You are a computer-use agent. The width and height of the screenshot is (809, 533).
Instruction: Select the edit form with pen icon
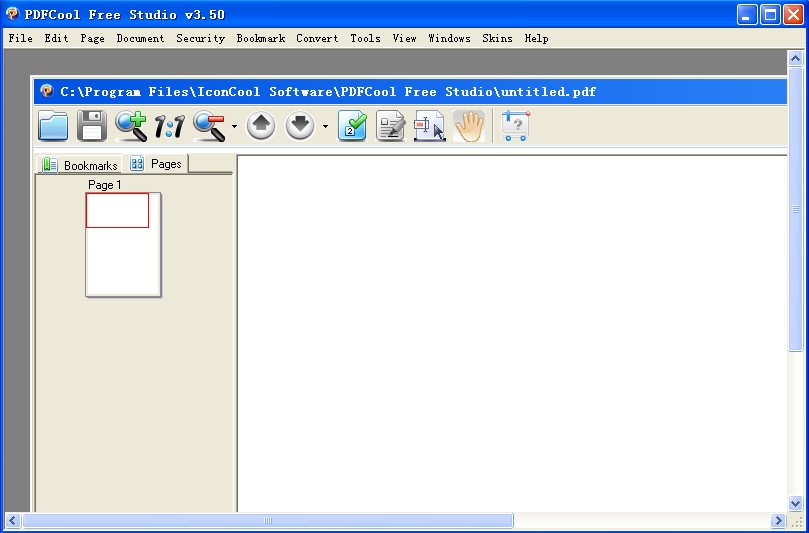[391, 126]
